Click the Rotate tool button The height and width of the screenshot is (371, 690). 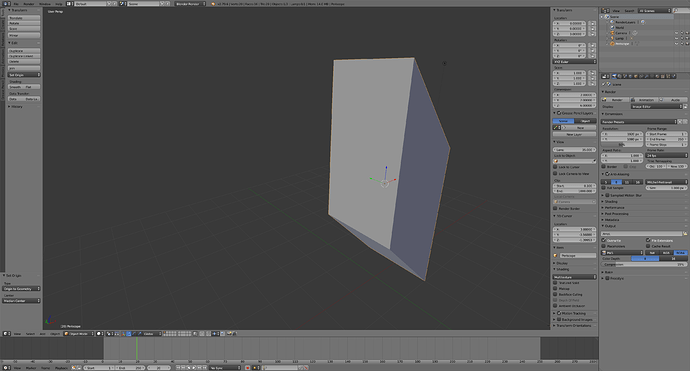coord(24,23)
